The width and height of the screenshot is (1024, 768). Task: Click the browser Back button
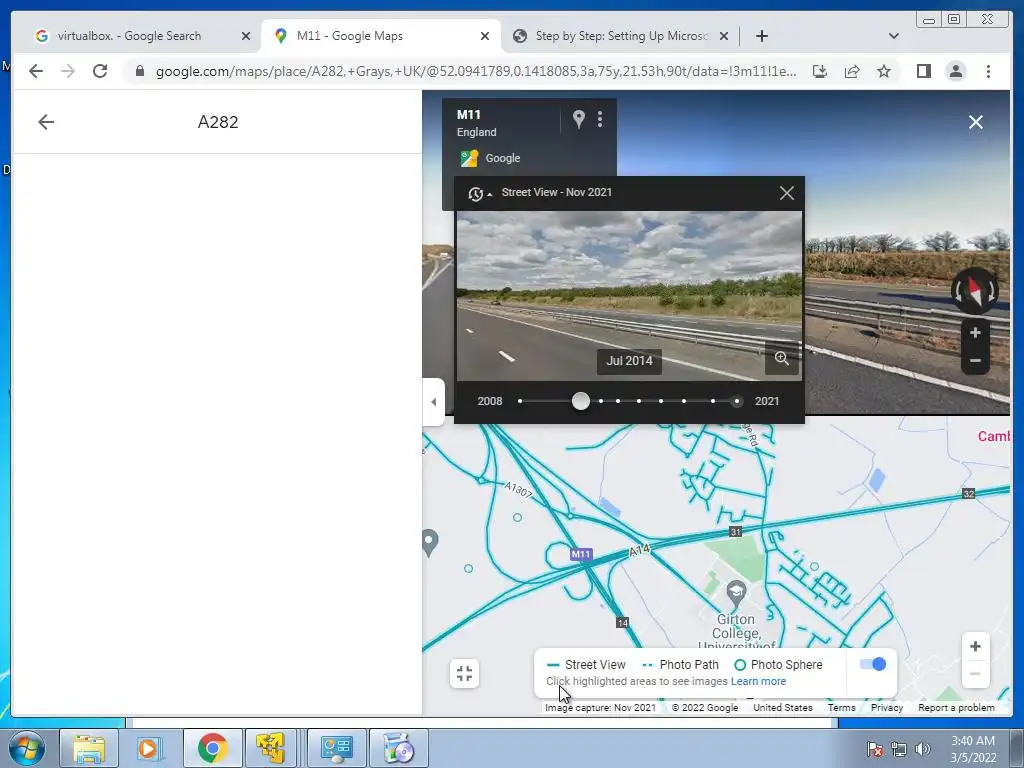[x=36, y=71]
